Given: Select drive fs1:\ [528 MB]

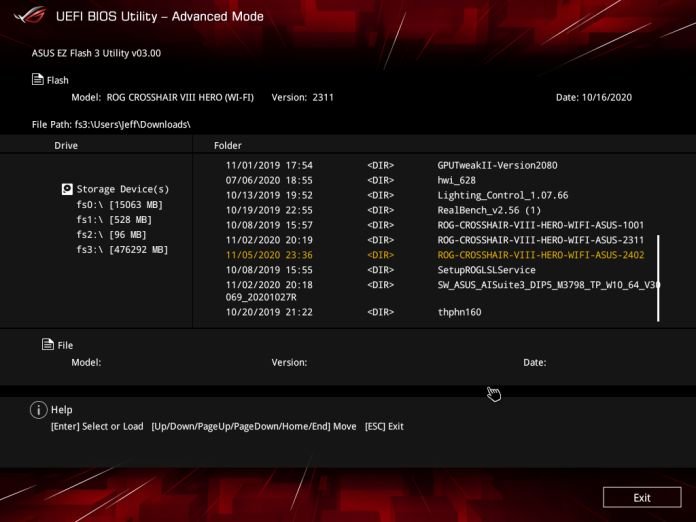Looking at the screenshot, I should (x=114, y=220).
